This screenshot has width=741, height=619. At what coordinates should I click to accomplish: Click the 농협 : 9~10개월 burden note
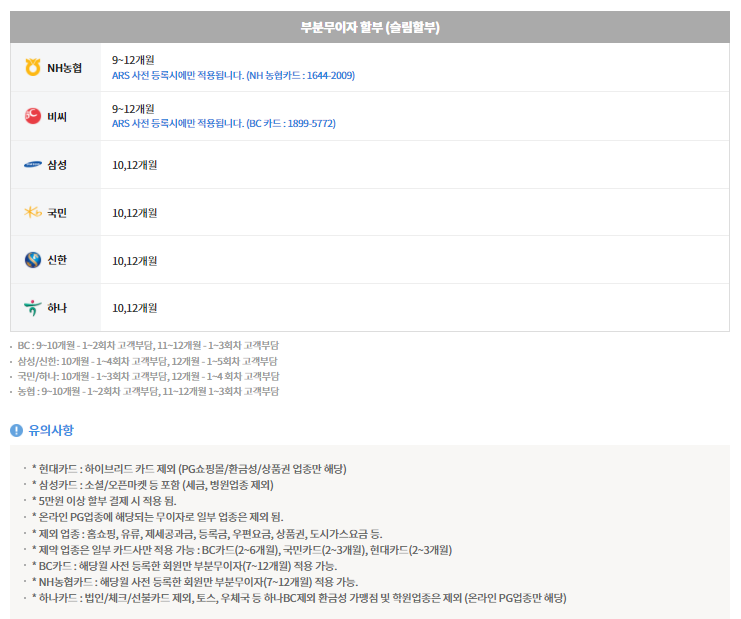point(148,392)
